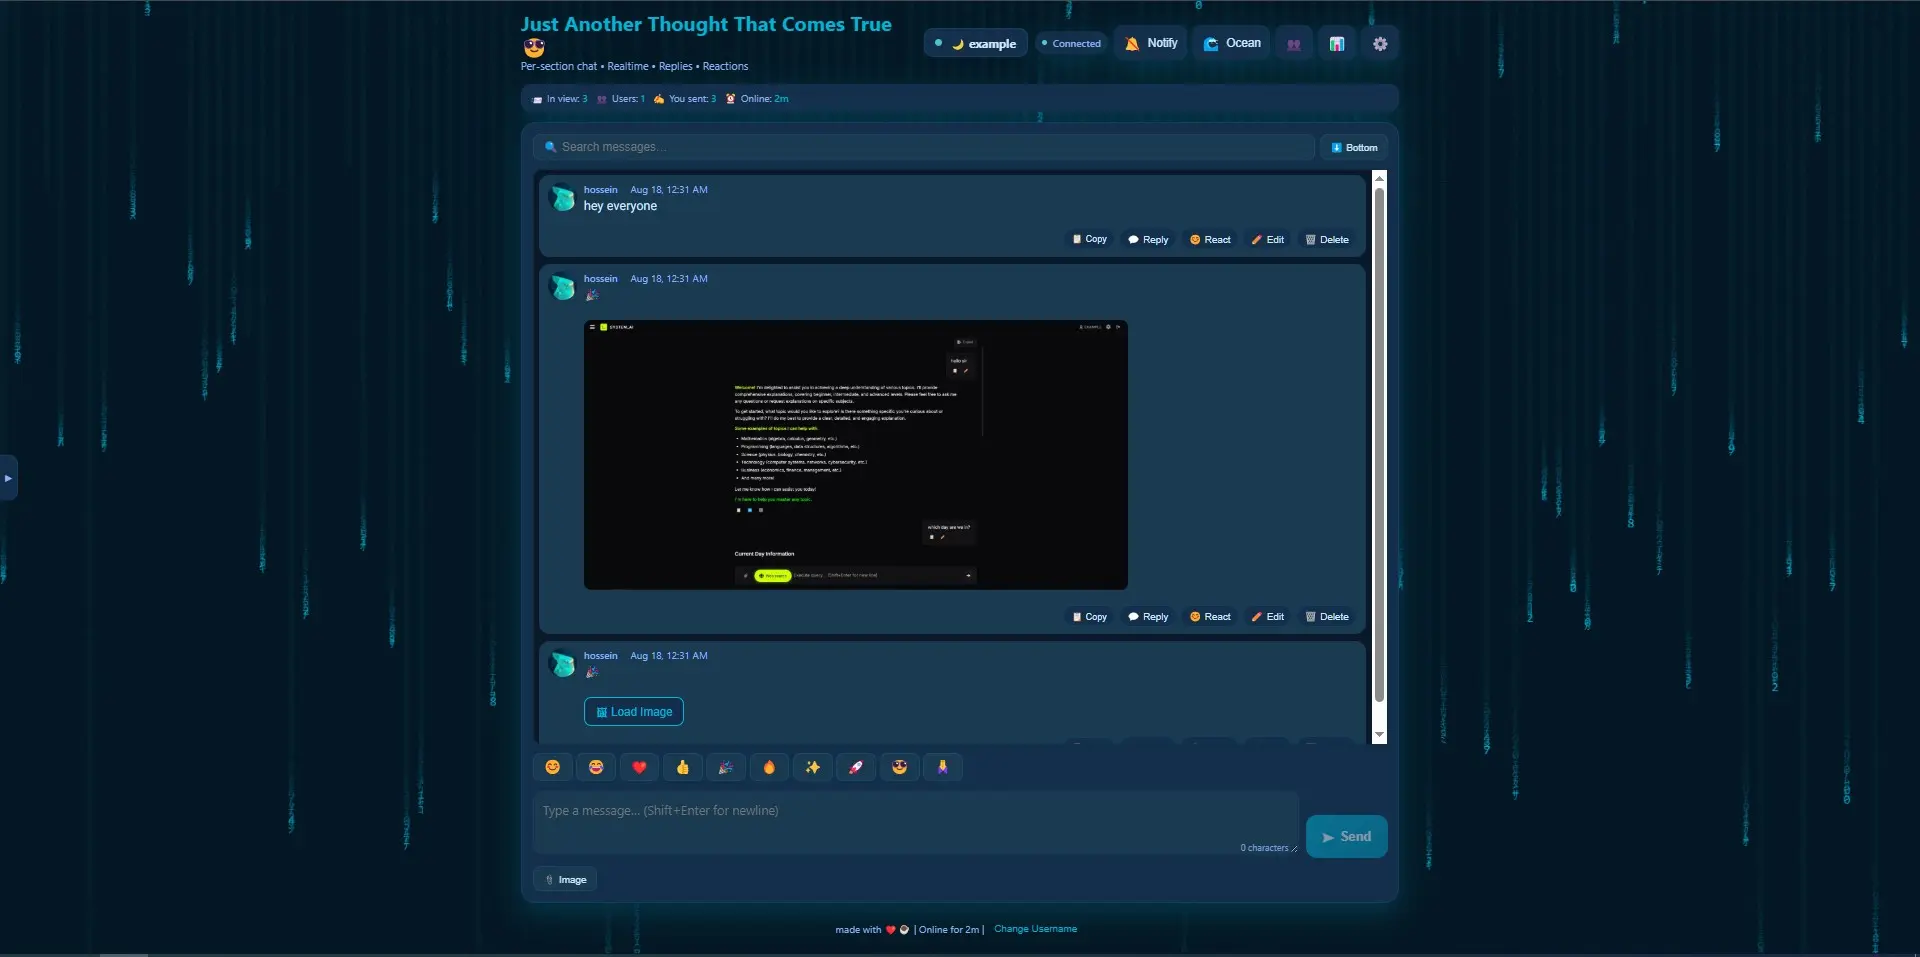
Task: Click the Connected status indicator
Action: [1071, 43]
